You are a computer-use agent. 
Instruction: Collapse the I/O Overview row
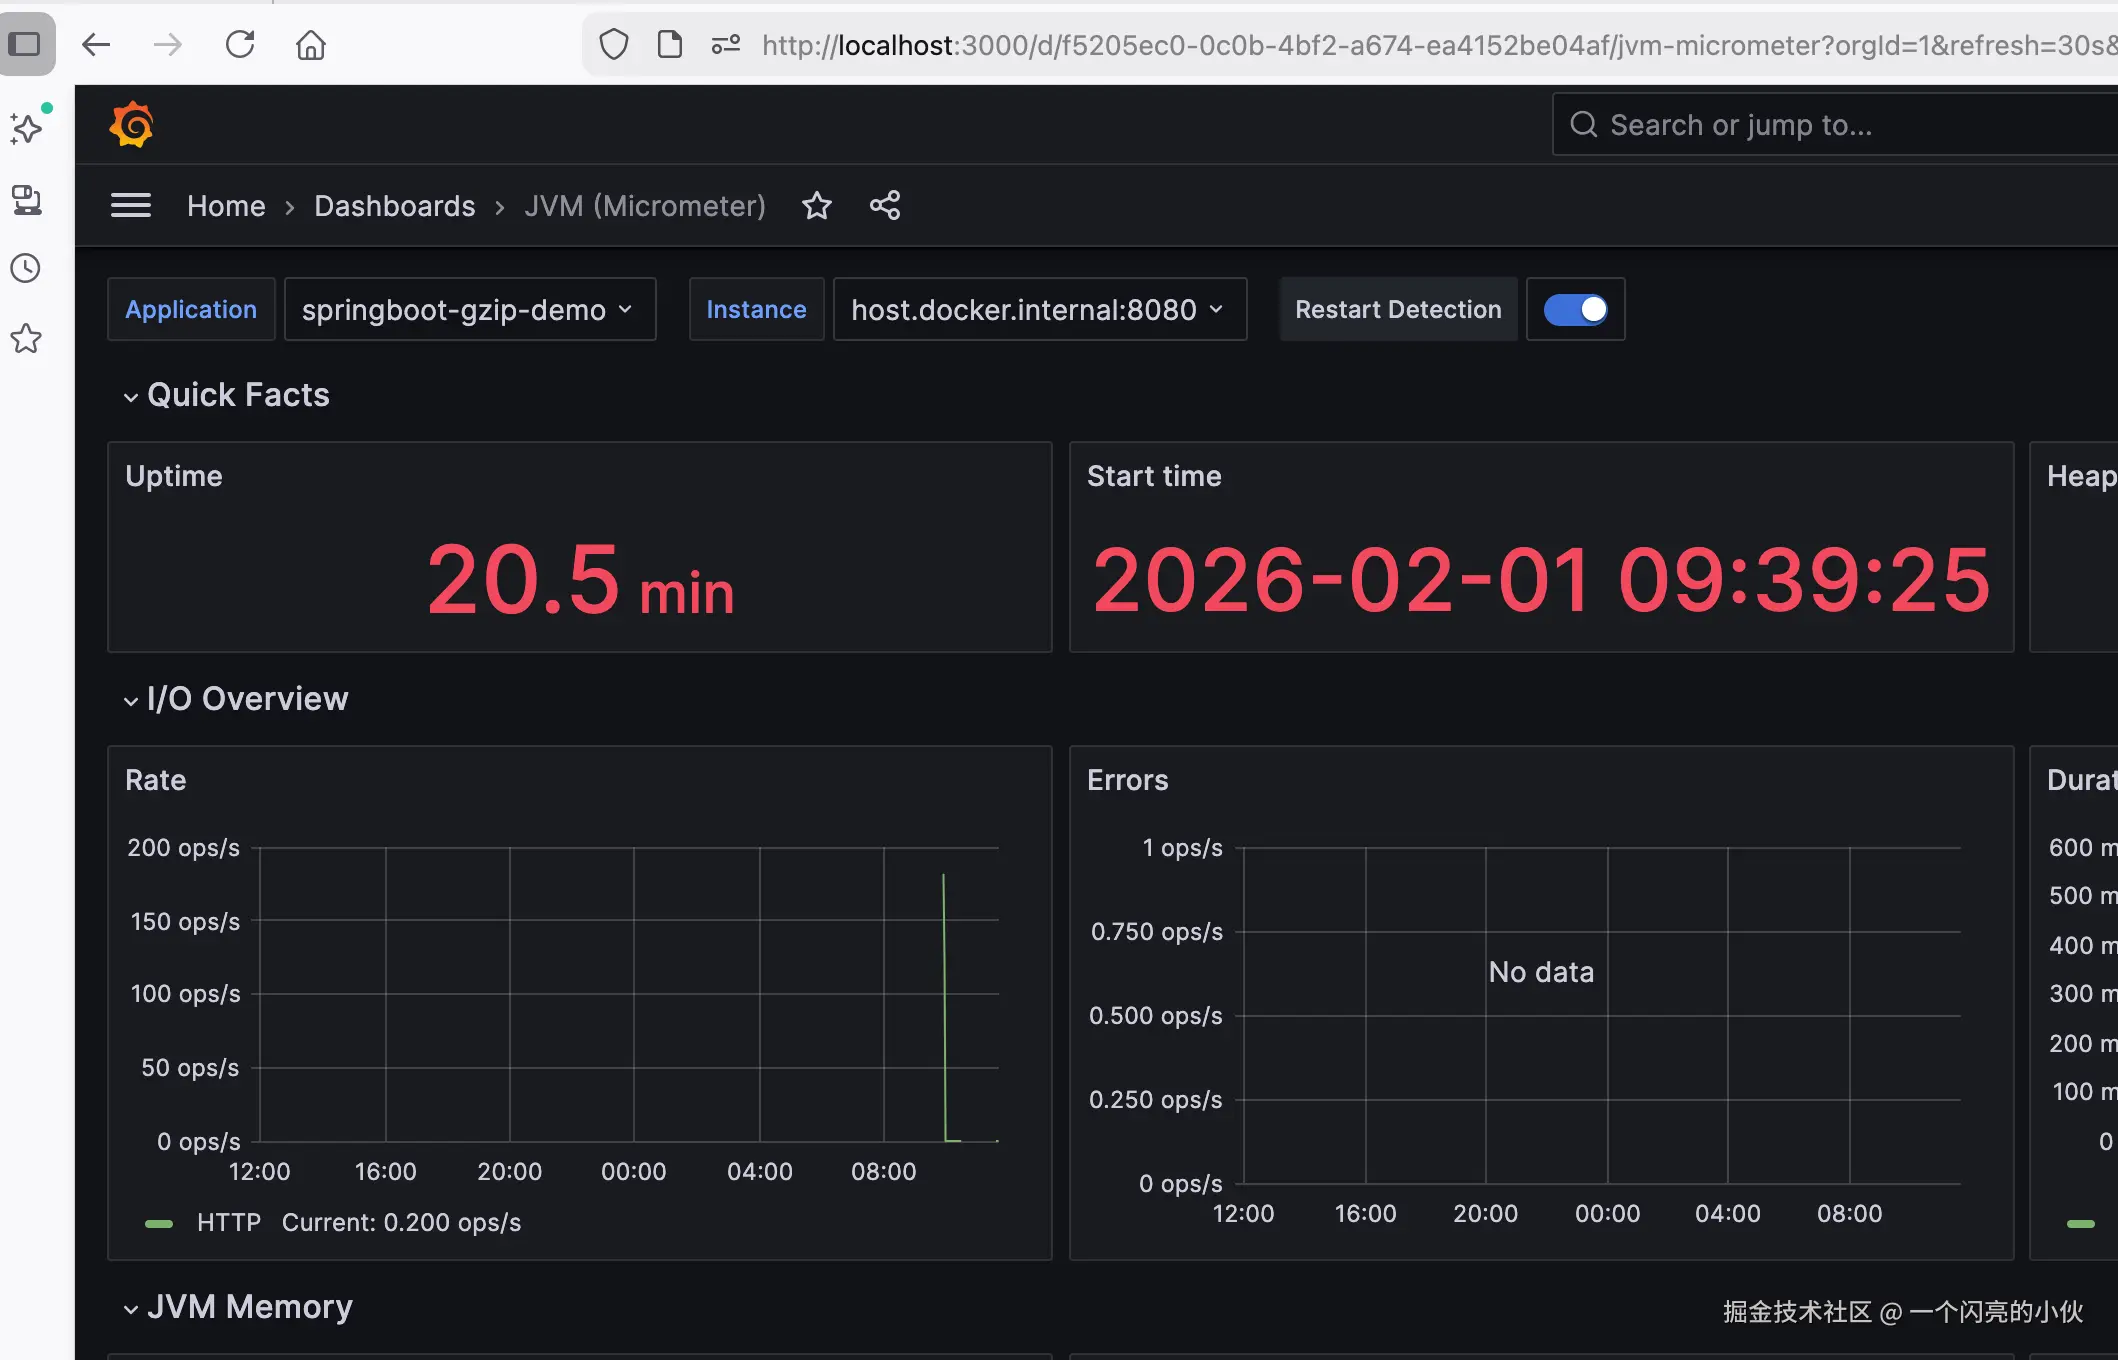tap(246, 699)
